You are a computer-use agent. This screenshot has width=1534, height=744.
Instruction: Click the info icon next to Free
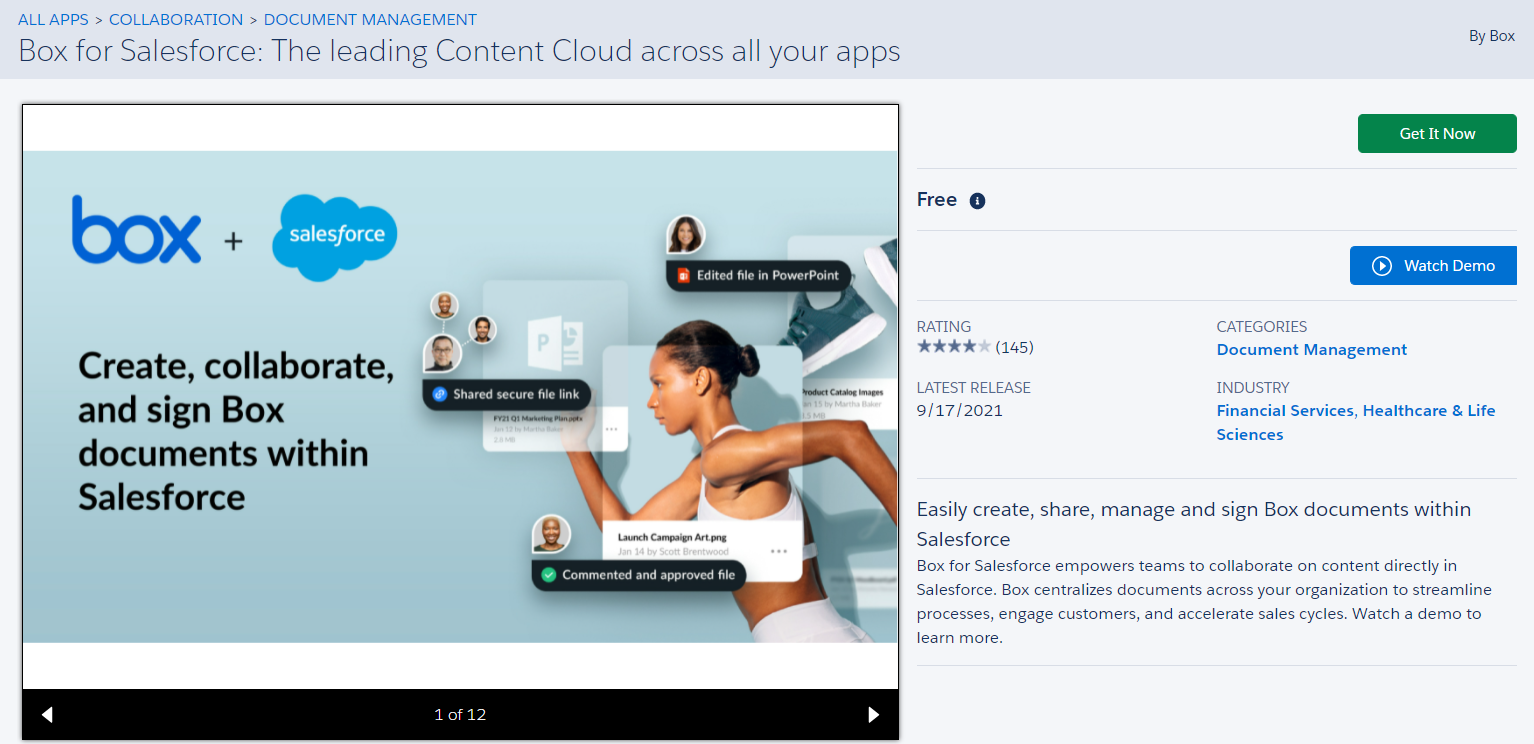[978, 201]
